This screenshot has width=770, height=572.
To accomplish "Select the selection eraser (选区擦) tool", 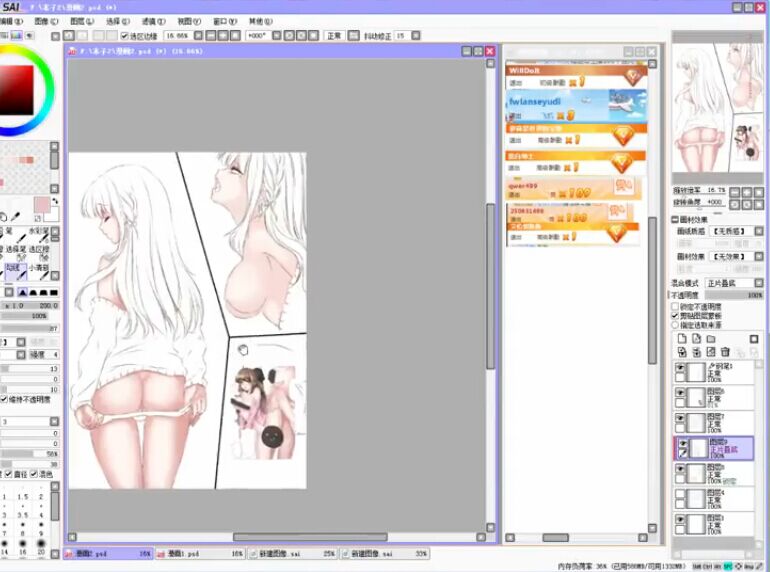I will point(39,253).
